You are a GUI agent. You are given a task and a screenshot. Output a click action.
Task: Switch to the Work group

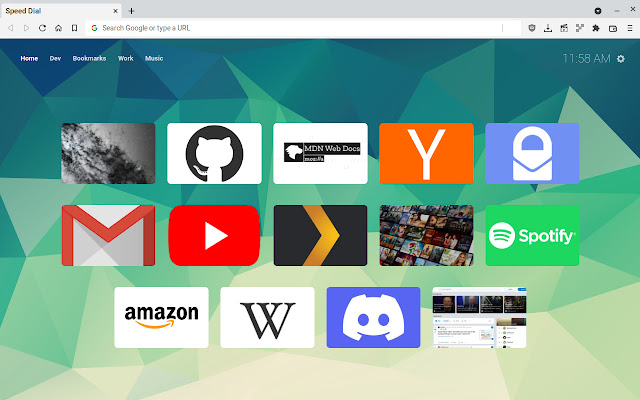coord(126,58)
